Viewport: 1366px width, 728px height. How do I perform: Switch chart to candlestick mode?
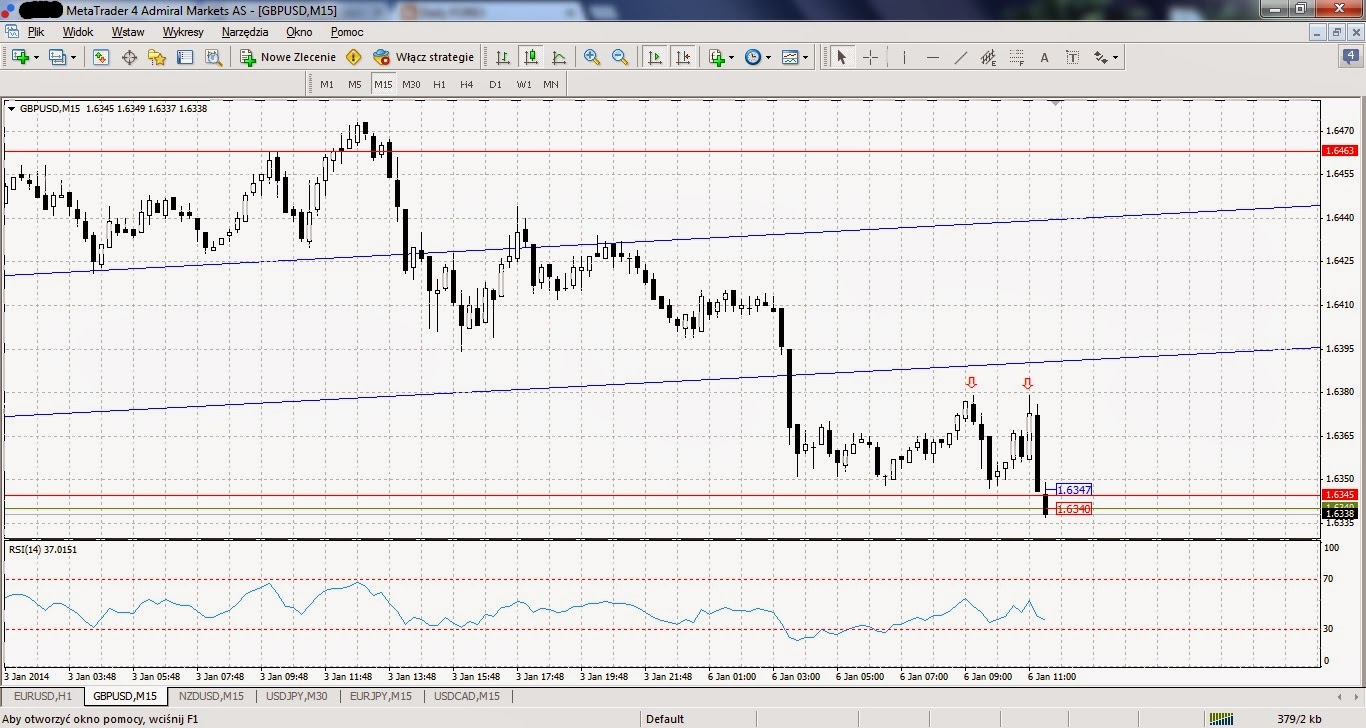click(x=531, y=57)
